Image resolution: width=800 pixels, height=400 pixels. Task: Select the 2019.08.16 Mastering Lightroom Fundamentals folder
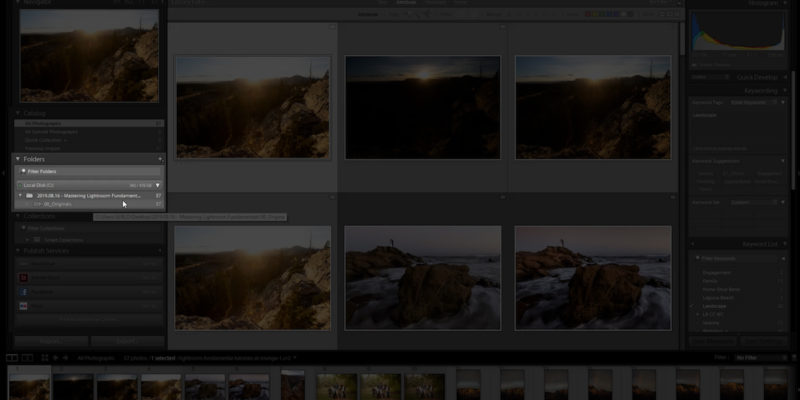coord(89,195)
